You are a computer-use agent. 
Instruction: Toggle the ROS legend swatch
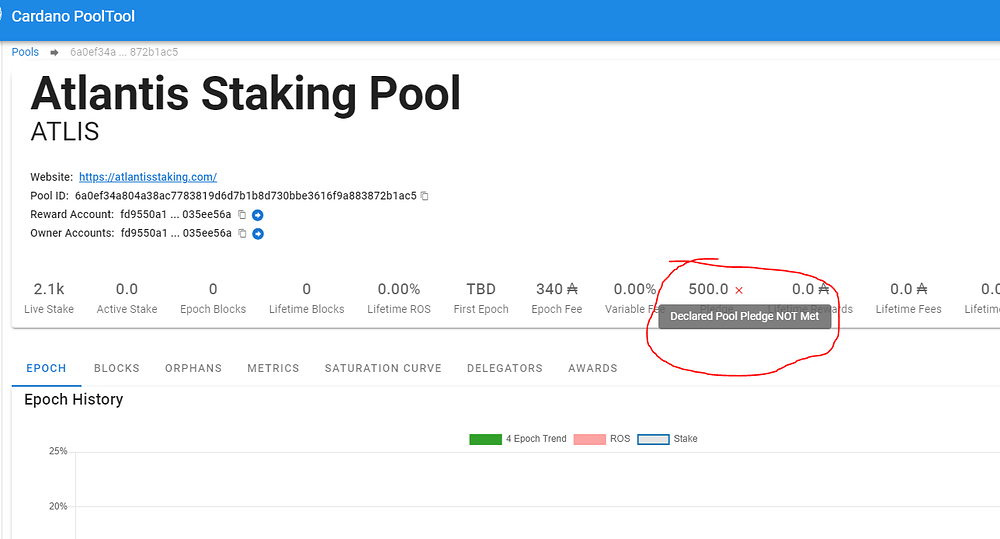pos(589,439)
